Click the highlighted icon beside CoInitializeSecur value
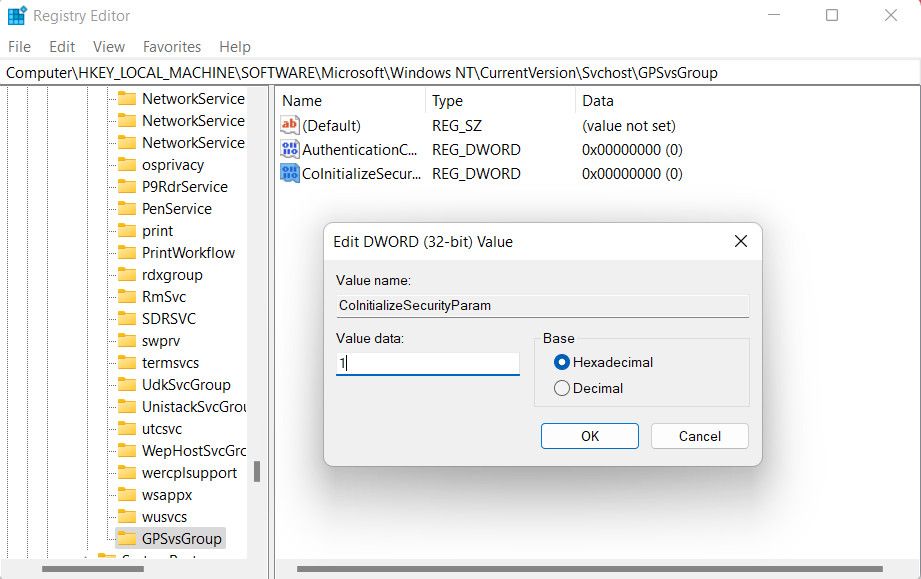The image size is (921, 579). pos(288,173)
